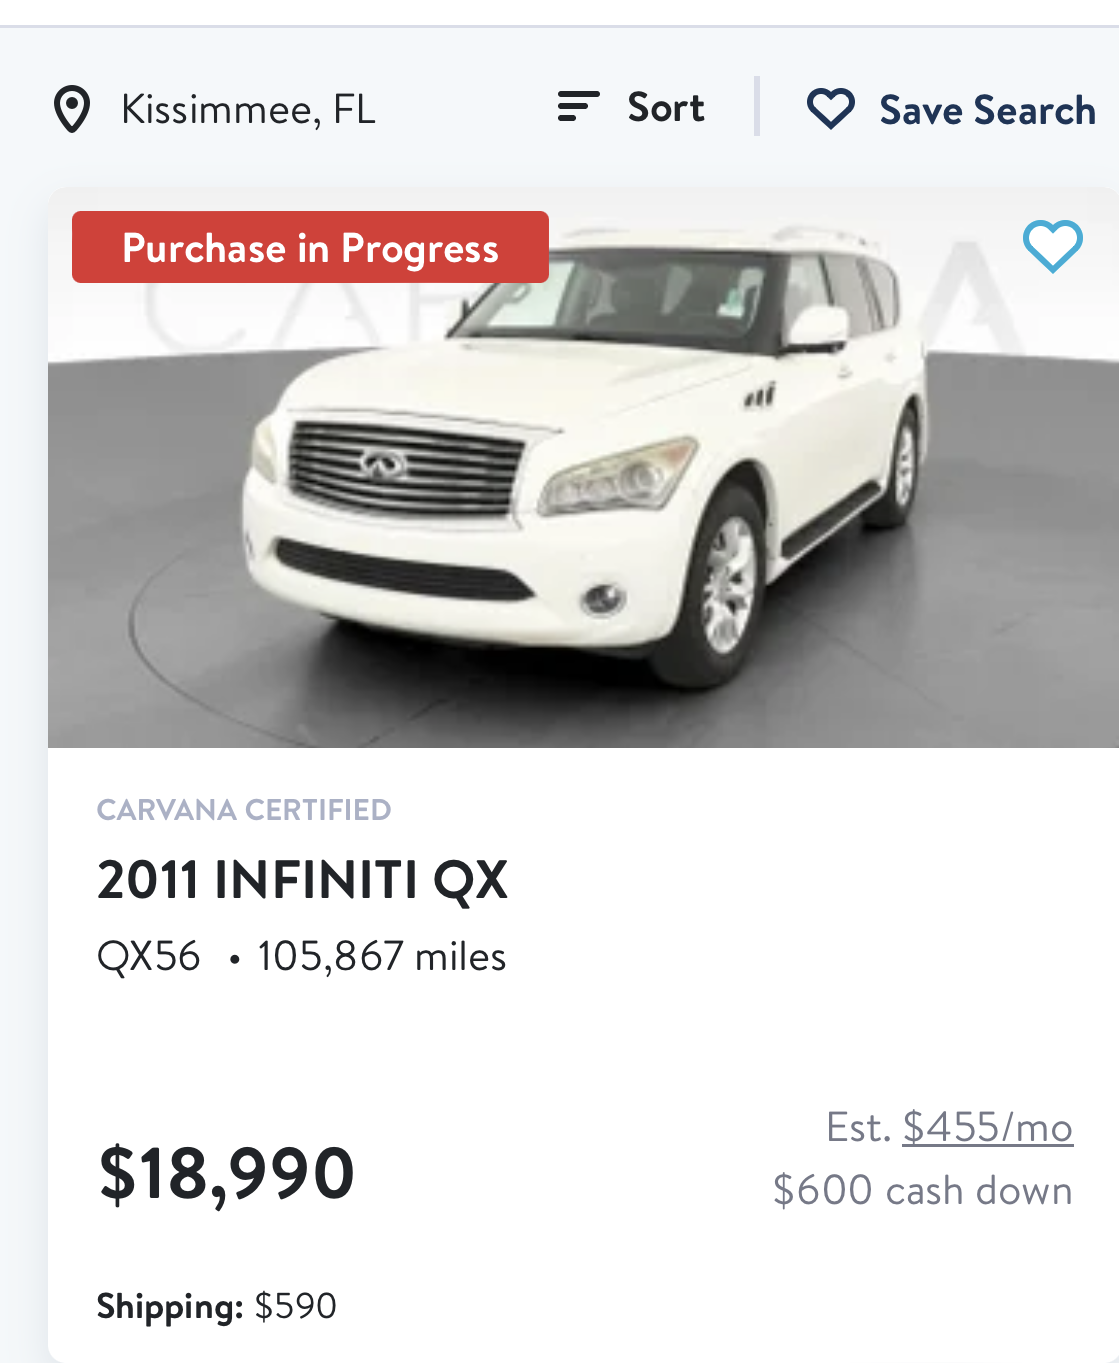Click the Save Search heart icon
Image resolution: width=1119 pixels, height=1363 pixels.
[x=830, y=109]
